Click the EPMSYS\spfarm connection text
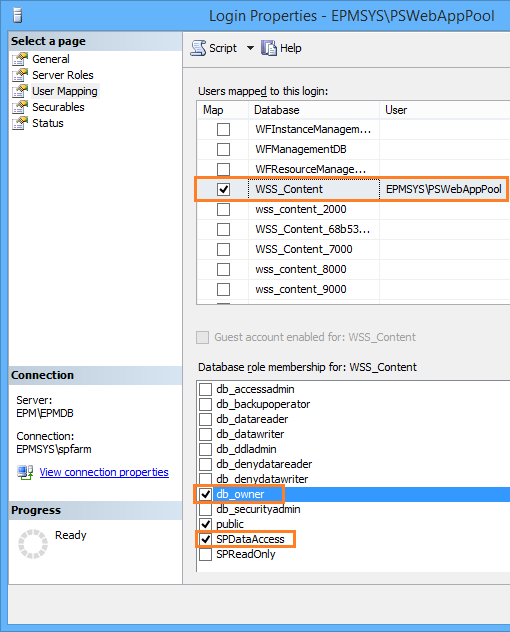The height and width of the screenshot is (632, 510). pos(54,449)
